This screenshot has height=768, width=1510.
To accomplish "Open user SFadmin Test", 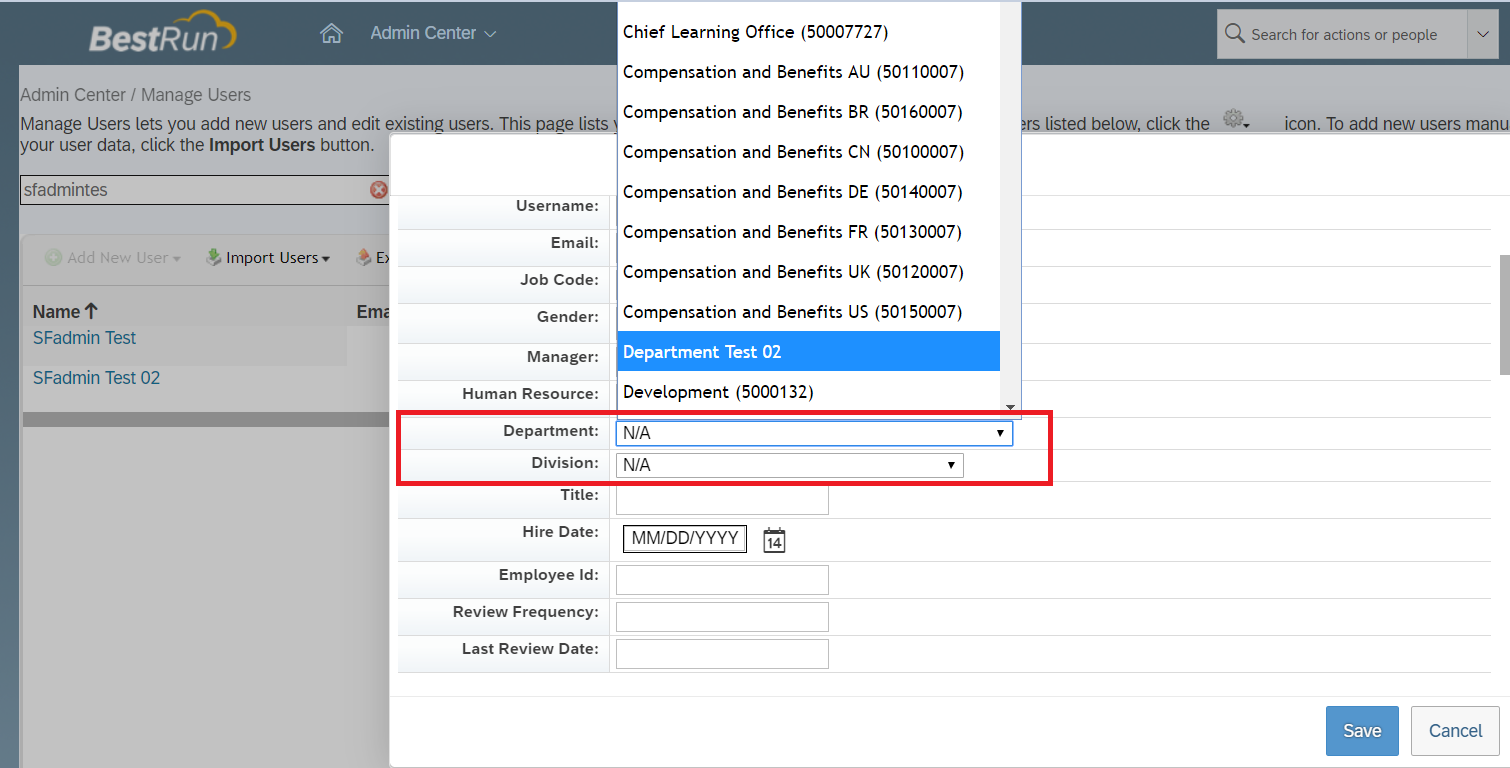I will [x=84, y=338].
